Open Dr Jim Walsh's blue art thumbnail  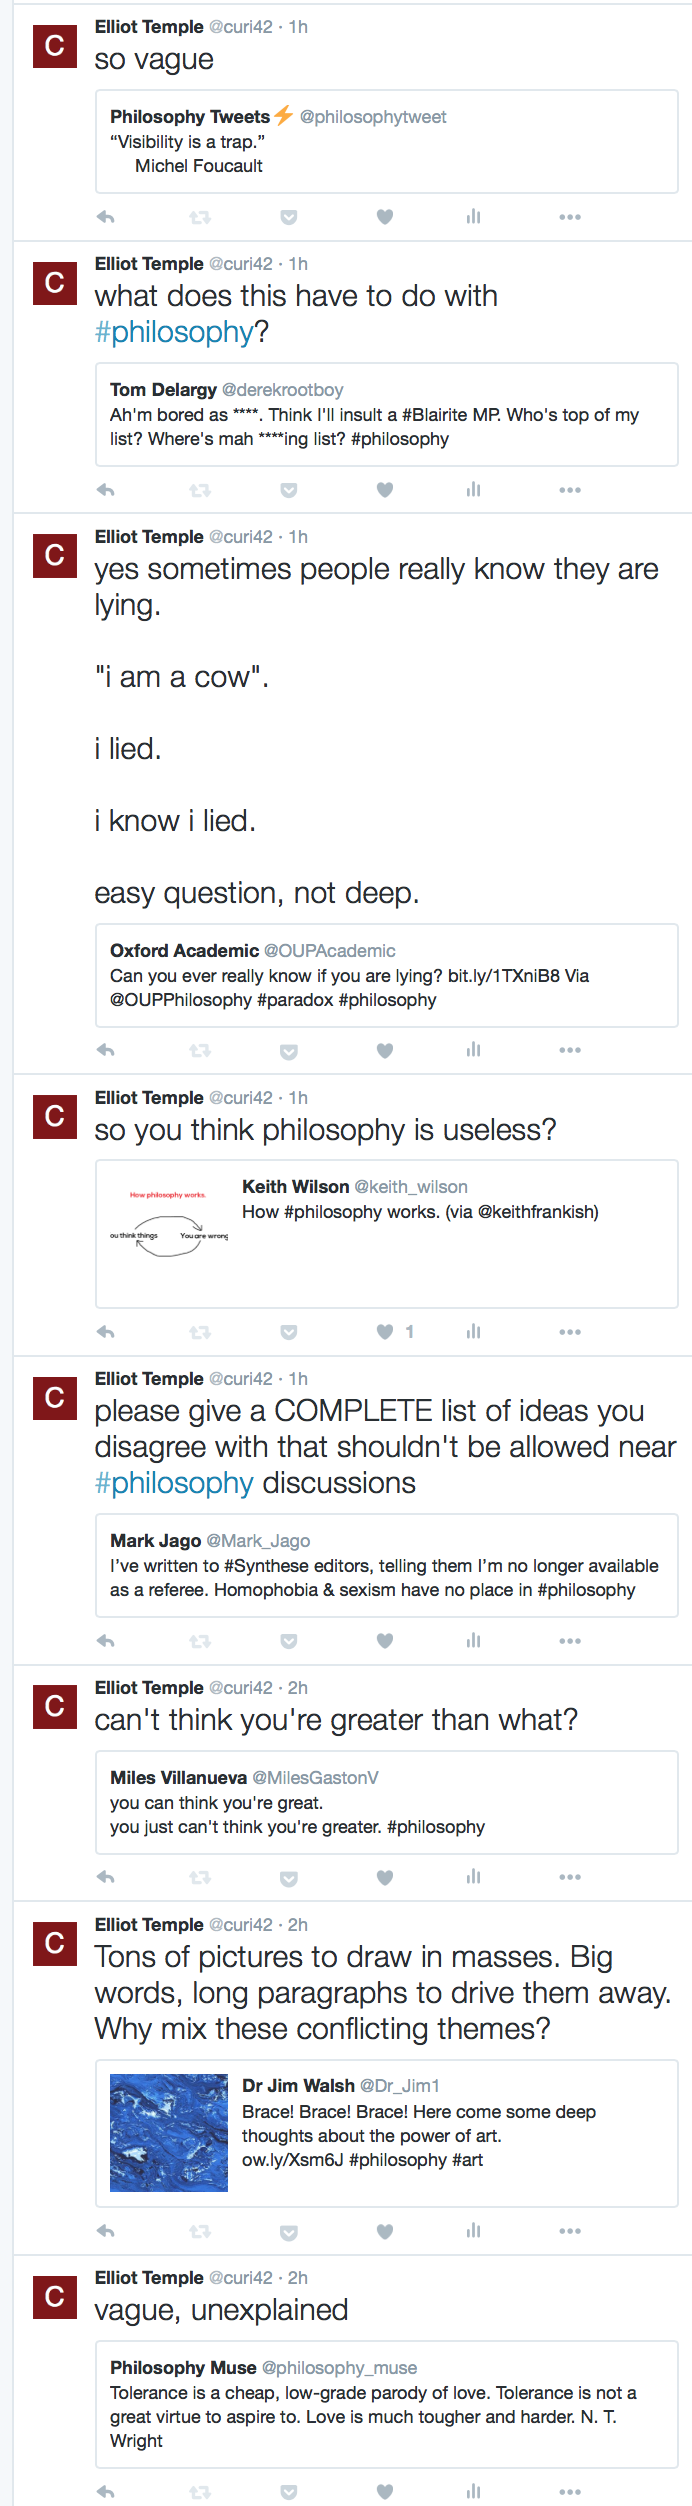pyautogui.click(x=169, y=2133)
